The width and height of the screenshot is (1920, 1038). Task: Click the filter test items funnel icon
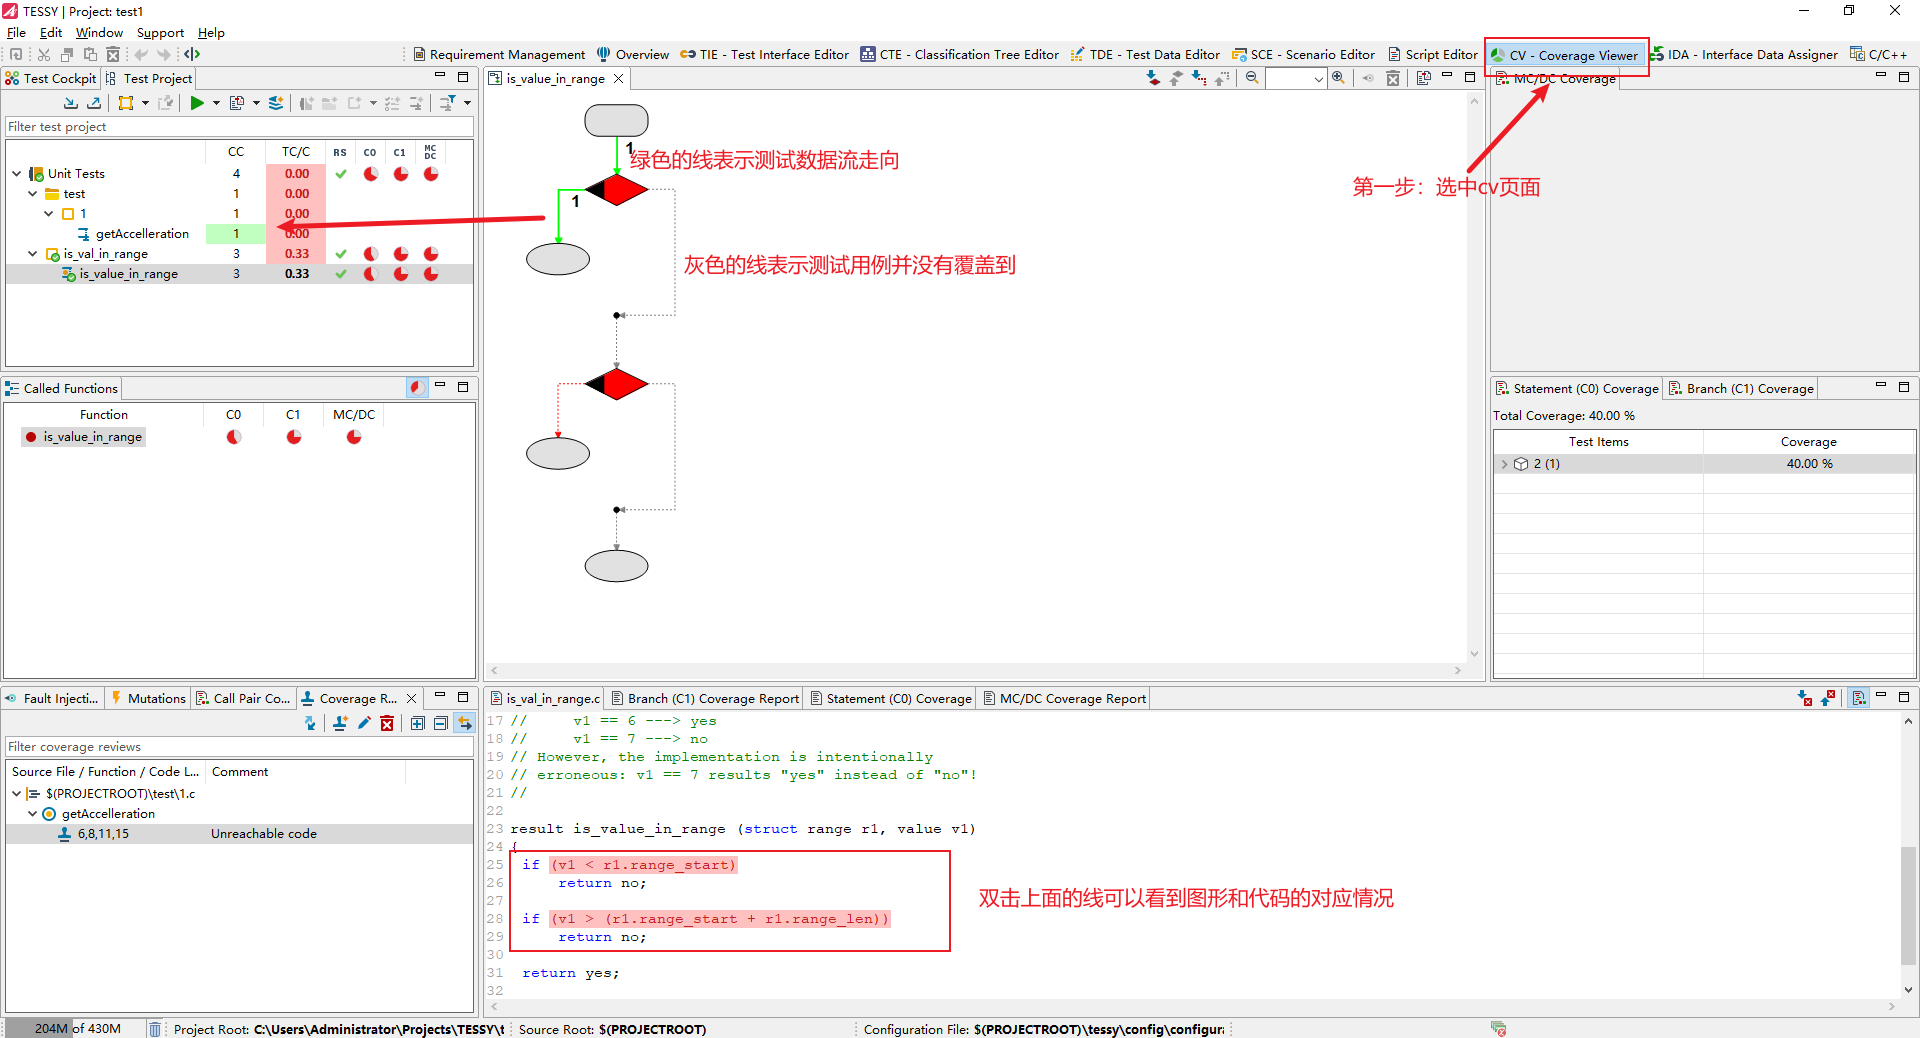[448, 103]
